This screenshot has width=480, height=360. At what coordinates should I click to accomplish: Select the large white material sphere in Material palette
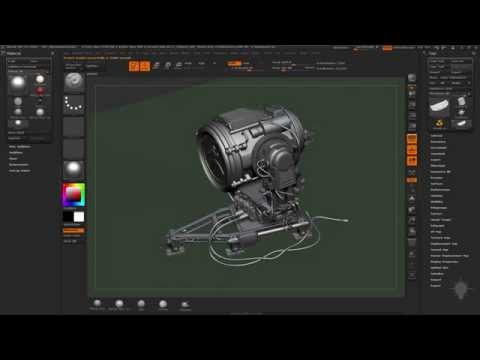[18, 83]
